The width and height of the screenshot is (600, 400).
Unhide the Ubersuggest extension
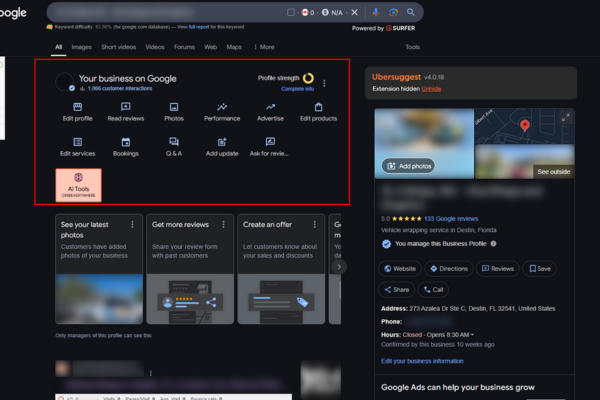pyautogui.click(x=431, y=89)
